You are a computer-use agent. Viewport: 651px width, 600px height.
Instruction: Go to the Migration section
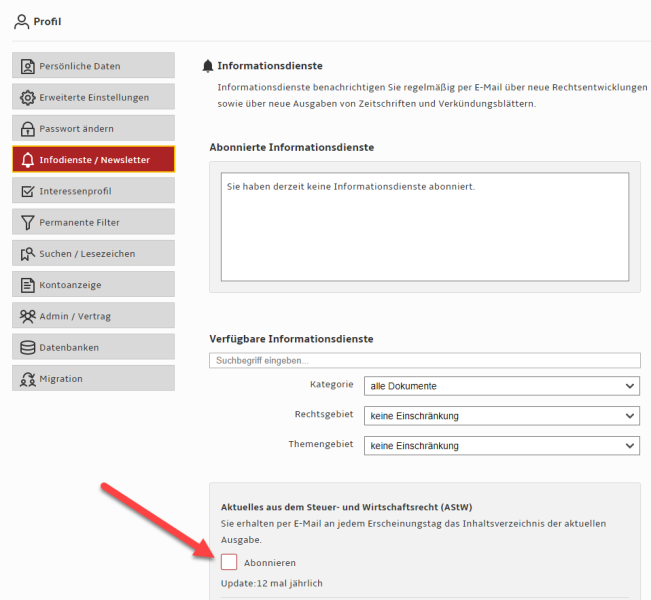[x=93, y=379]
